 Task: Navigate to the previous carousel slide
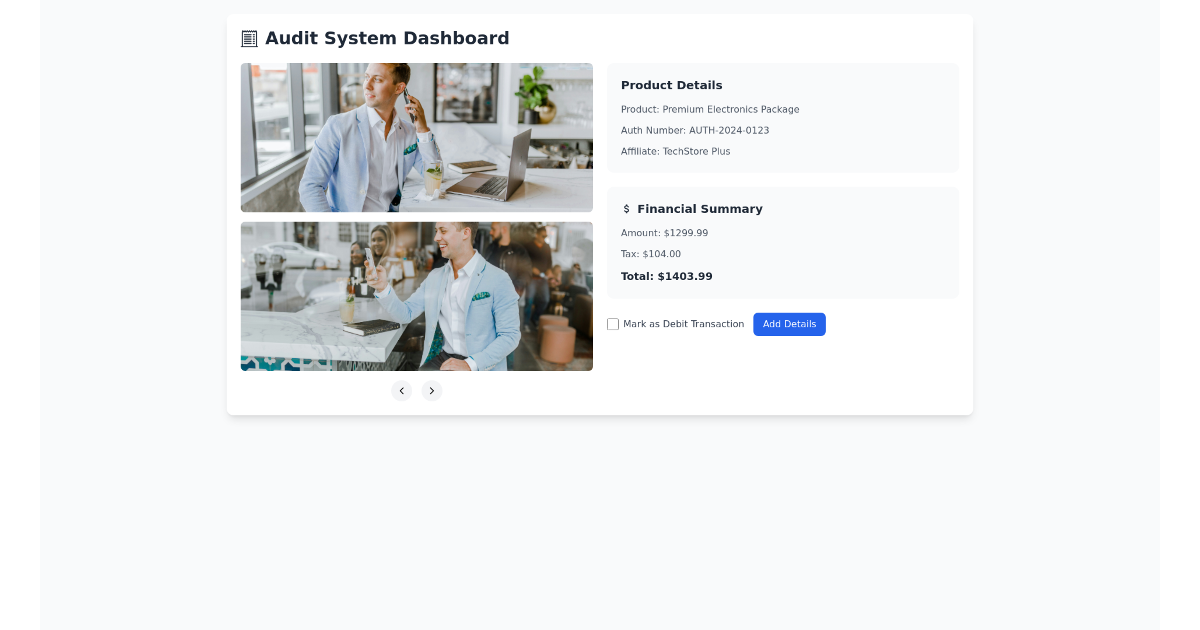tap(402, 391)
